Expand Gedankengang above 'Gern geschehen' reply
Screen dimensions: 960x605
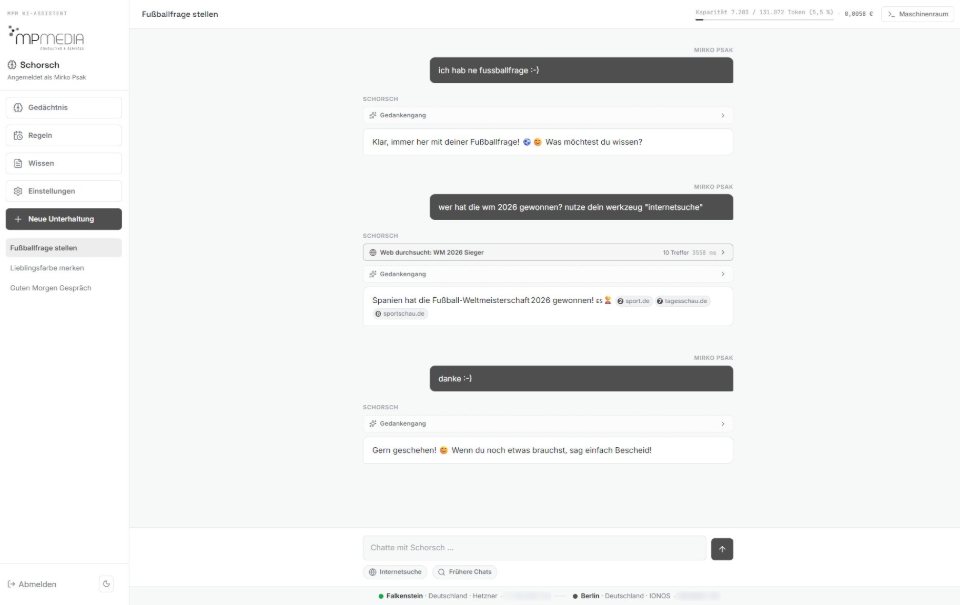pos(548,424)
